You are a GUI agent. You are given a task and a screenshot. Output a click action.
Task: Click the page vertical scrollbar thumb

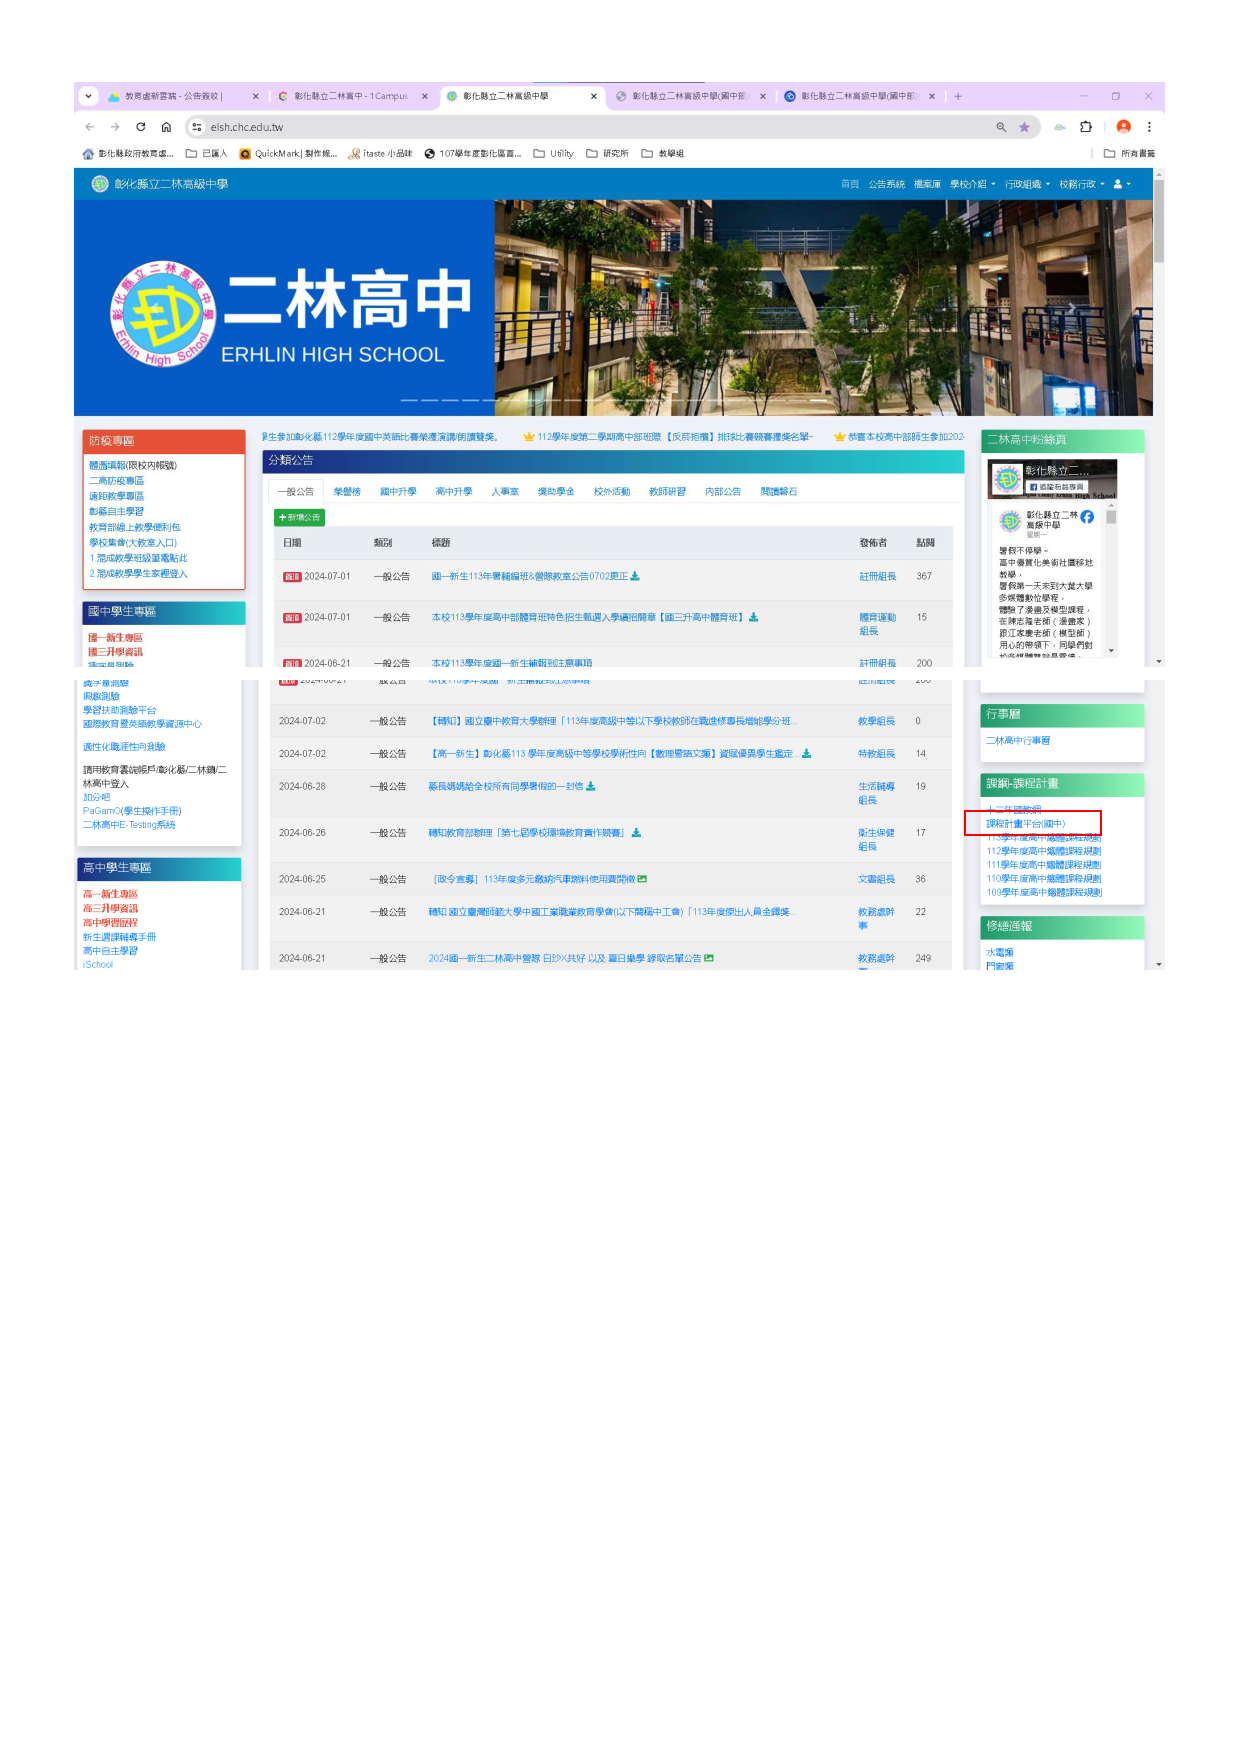tap(1159, 220)
